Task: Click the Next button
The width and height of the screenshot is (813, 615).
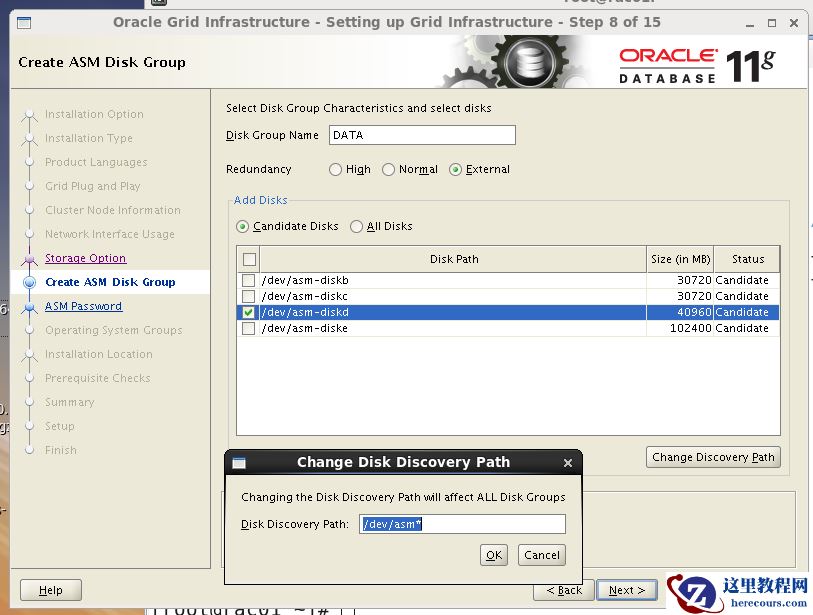Action: [627, 590]
